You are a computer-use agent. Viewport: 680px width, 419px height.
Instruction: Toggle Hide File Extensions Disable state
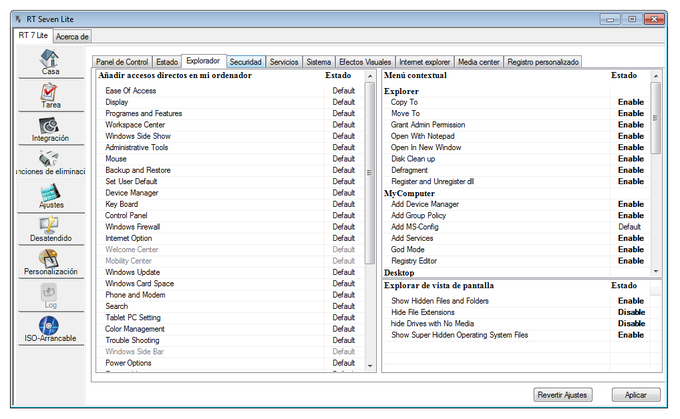click(x=631, y=312)
